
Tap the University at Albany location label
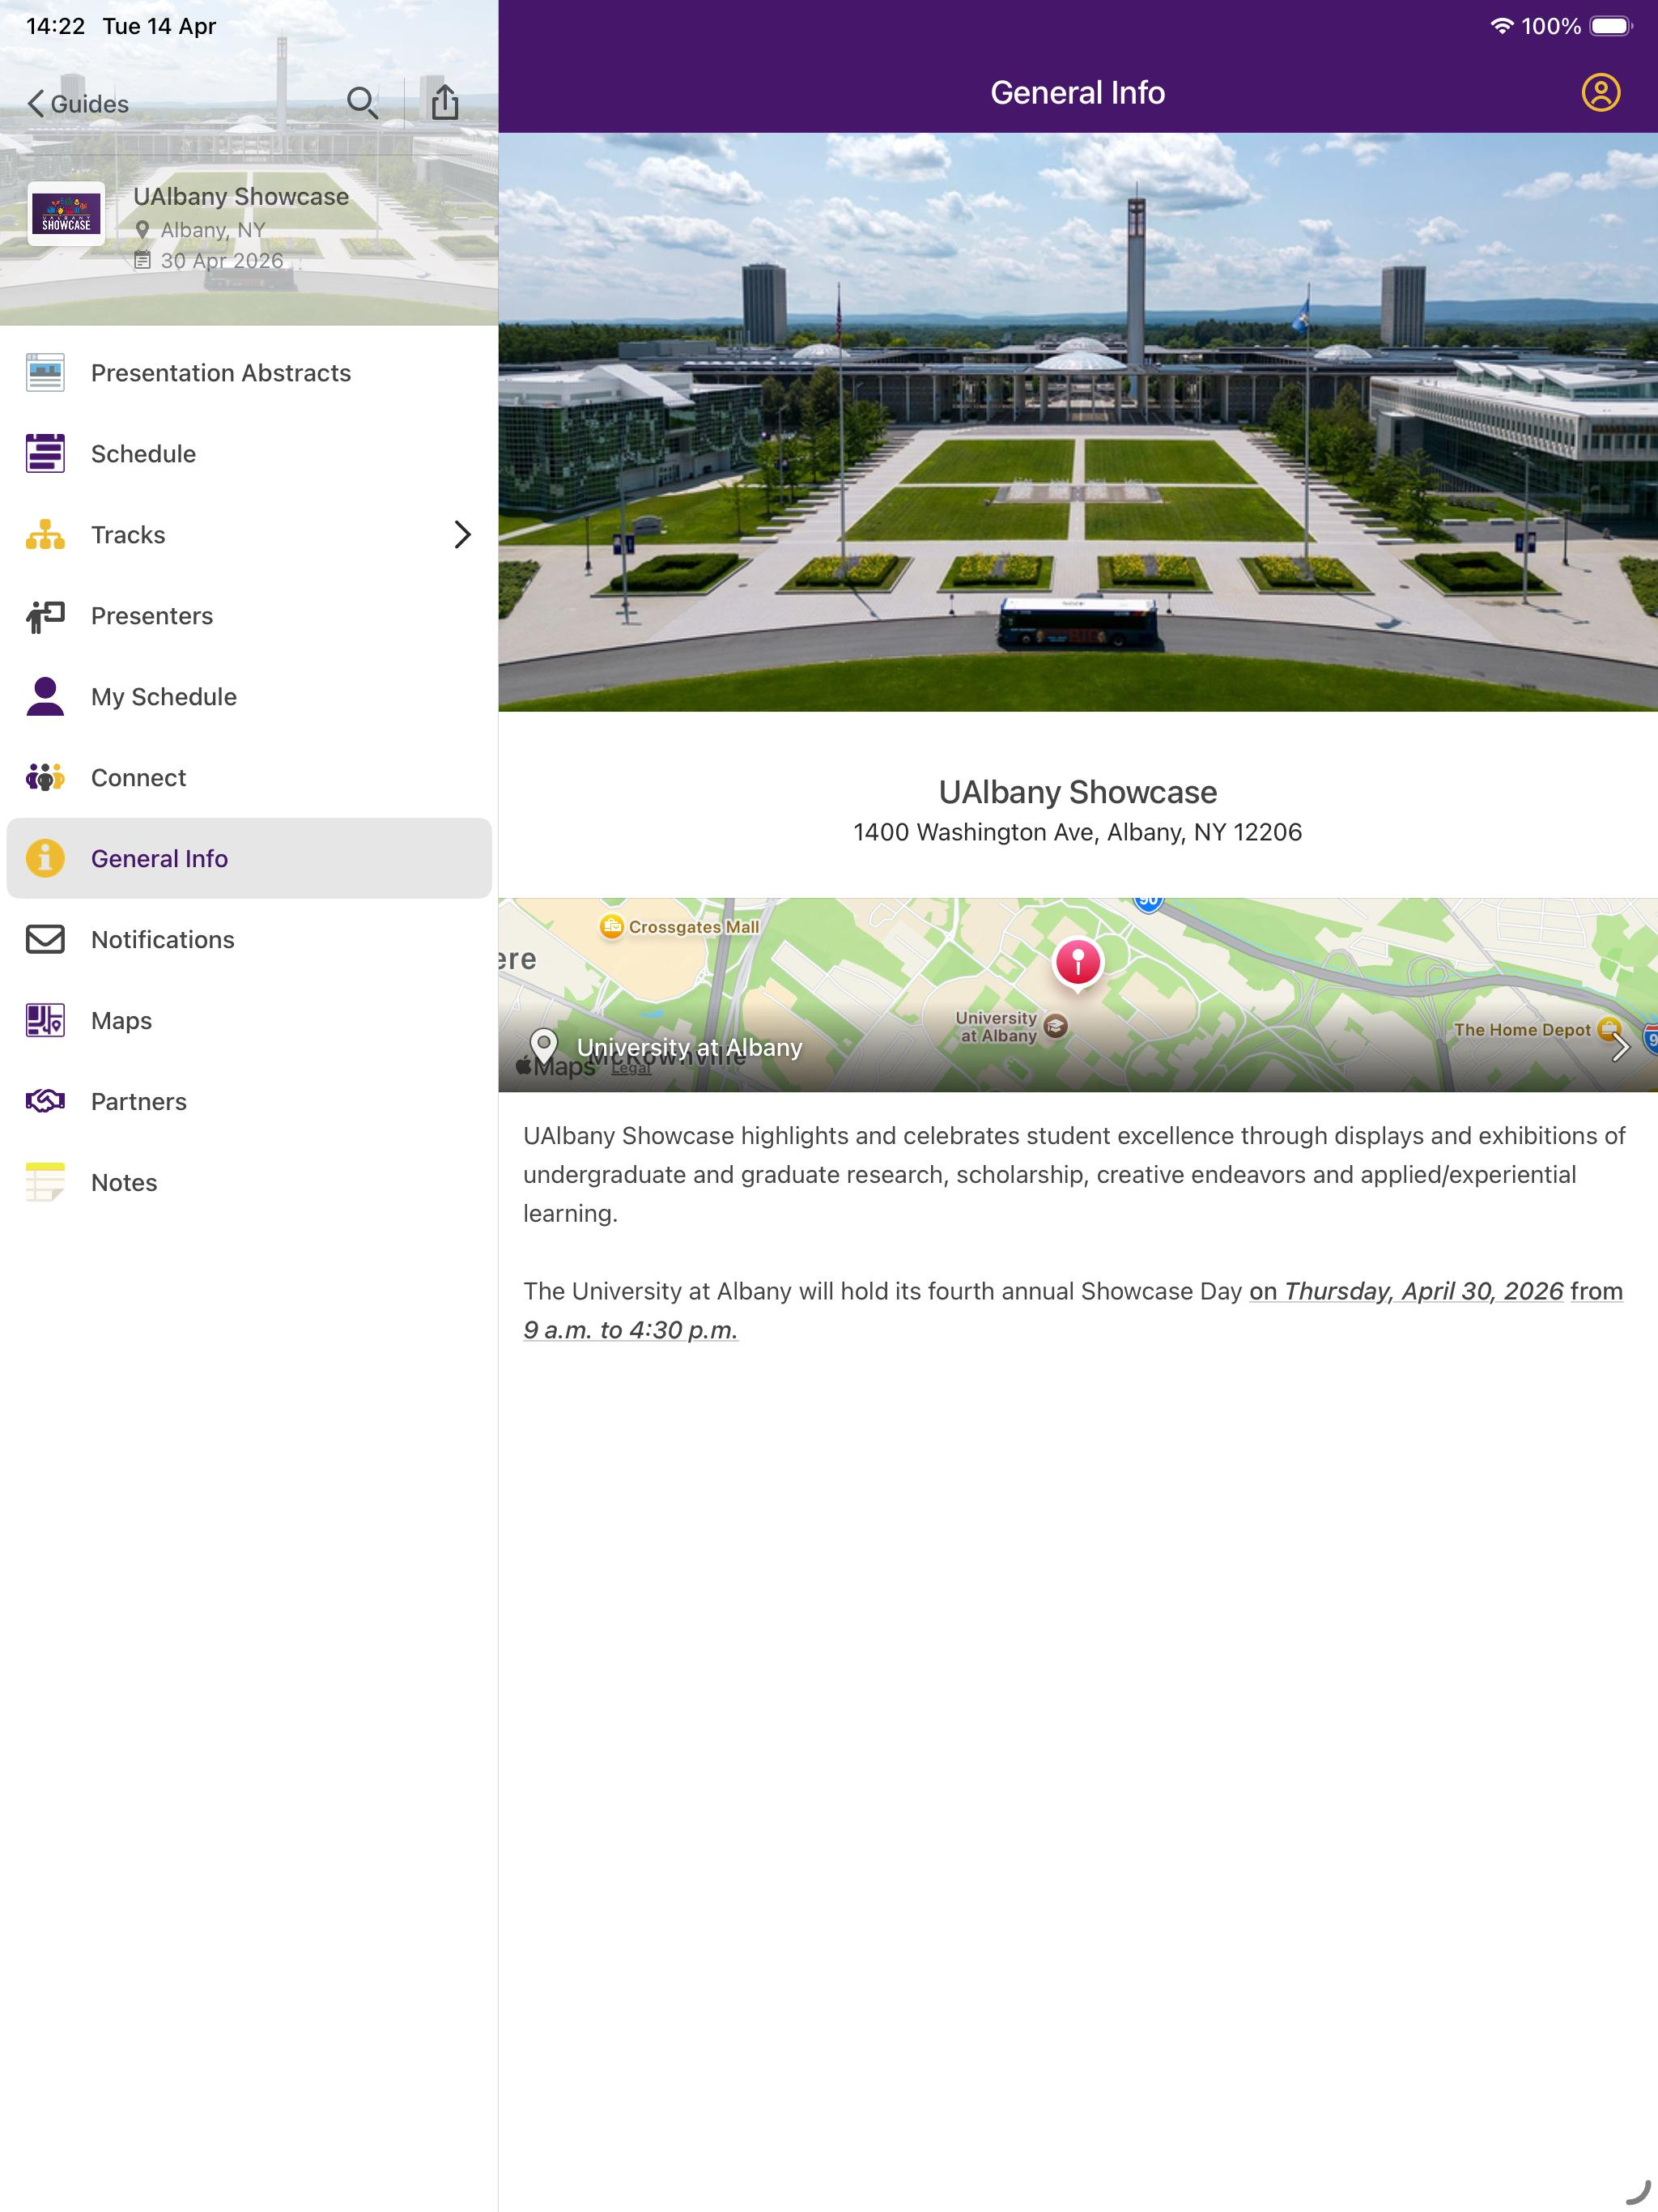[689, 1048]
